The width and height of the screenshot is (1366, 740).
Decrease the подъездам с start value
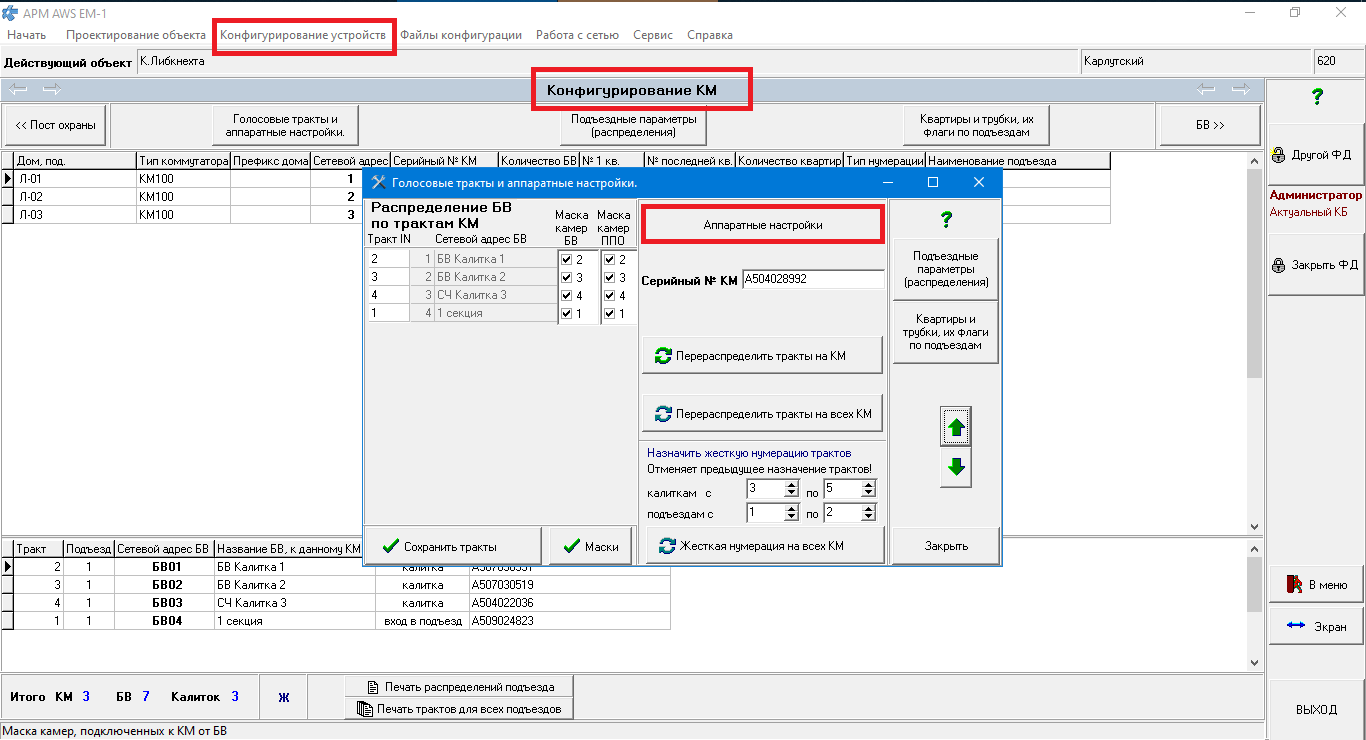tap(792, 517)
